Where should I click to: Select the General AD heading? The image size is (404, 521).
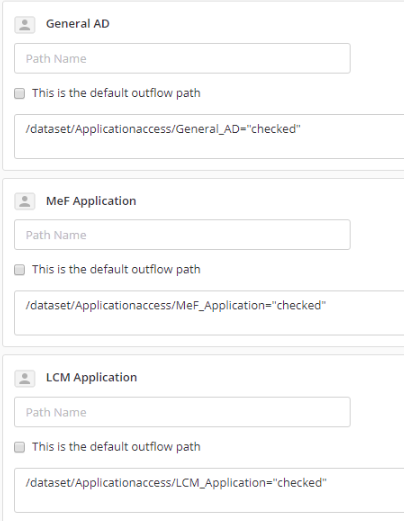click(78, 24)
